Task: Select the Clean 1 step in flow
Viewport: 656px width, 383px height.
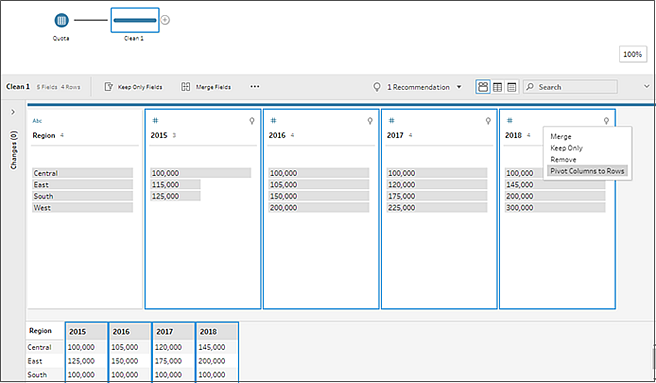Action: click(135, 20)
